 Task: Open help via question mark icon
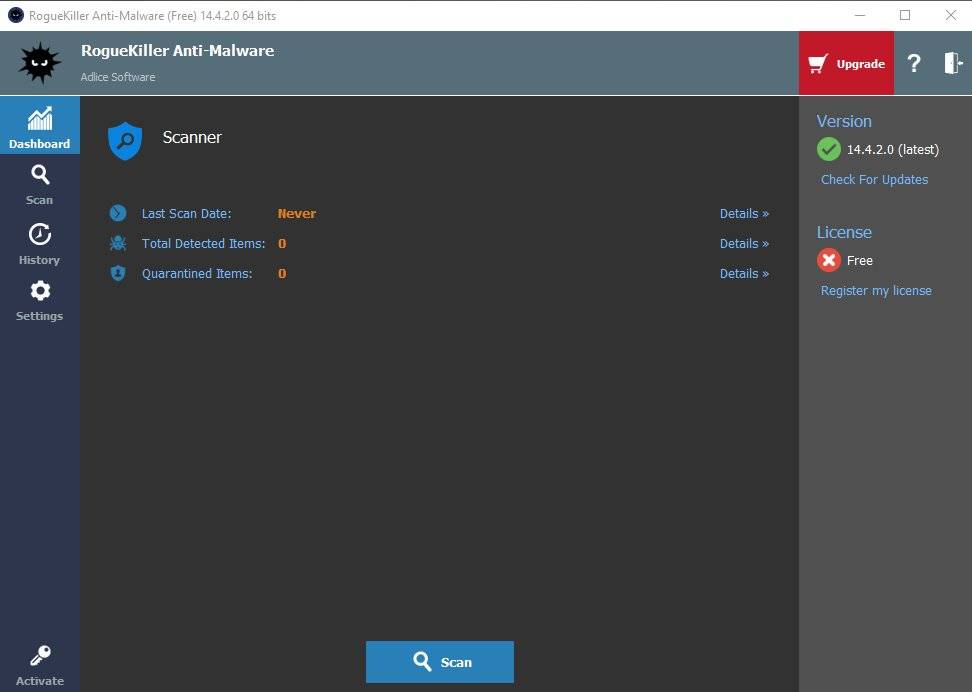pos(914,63)
